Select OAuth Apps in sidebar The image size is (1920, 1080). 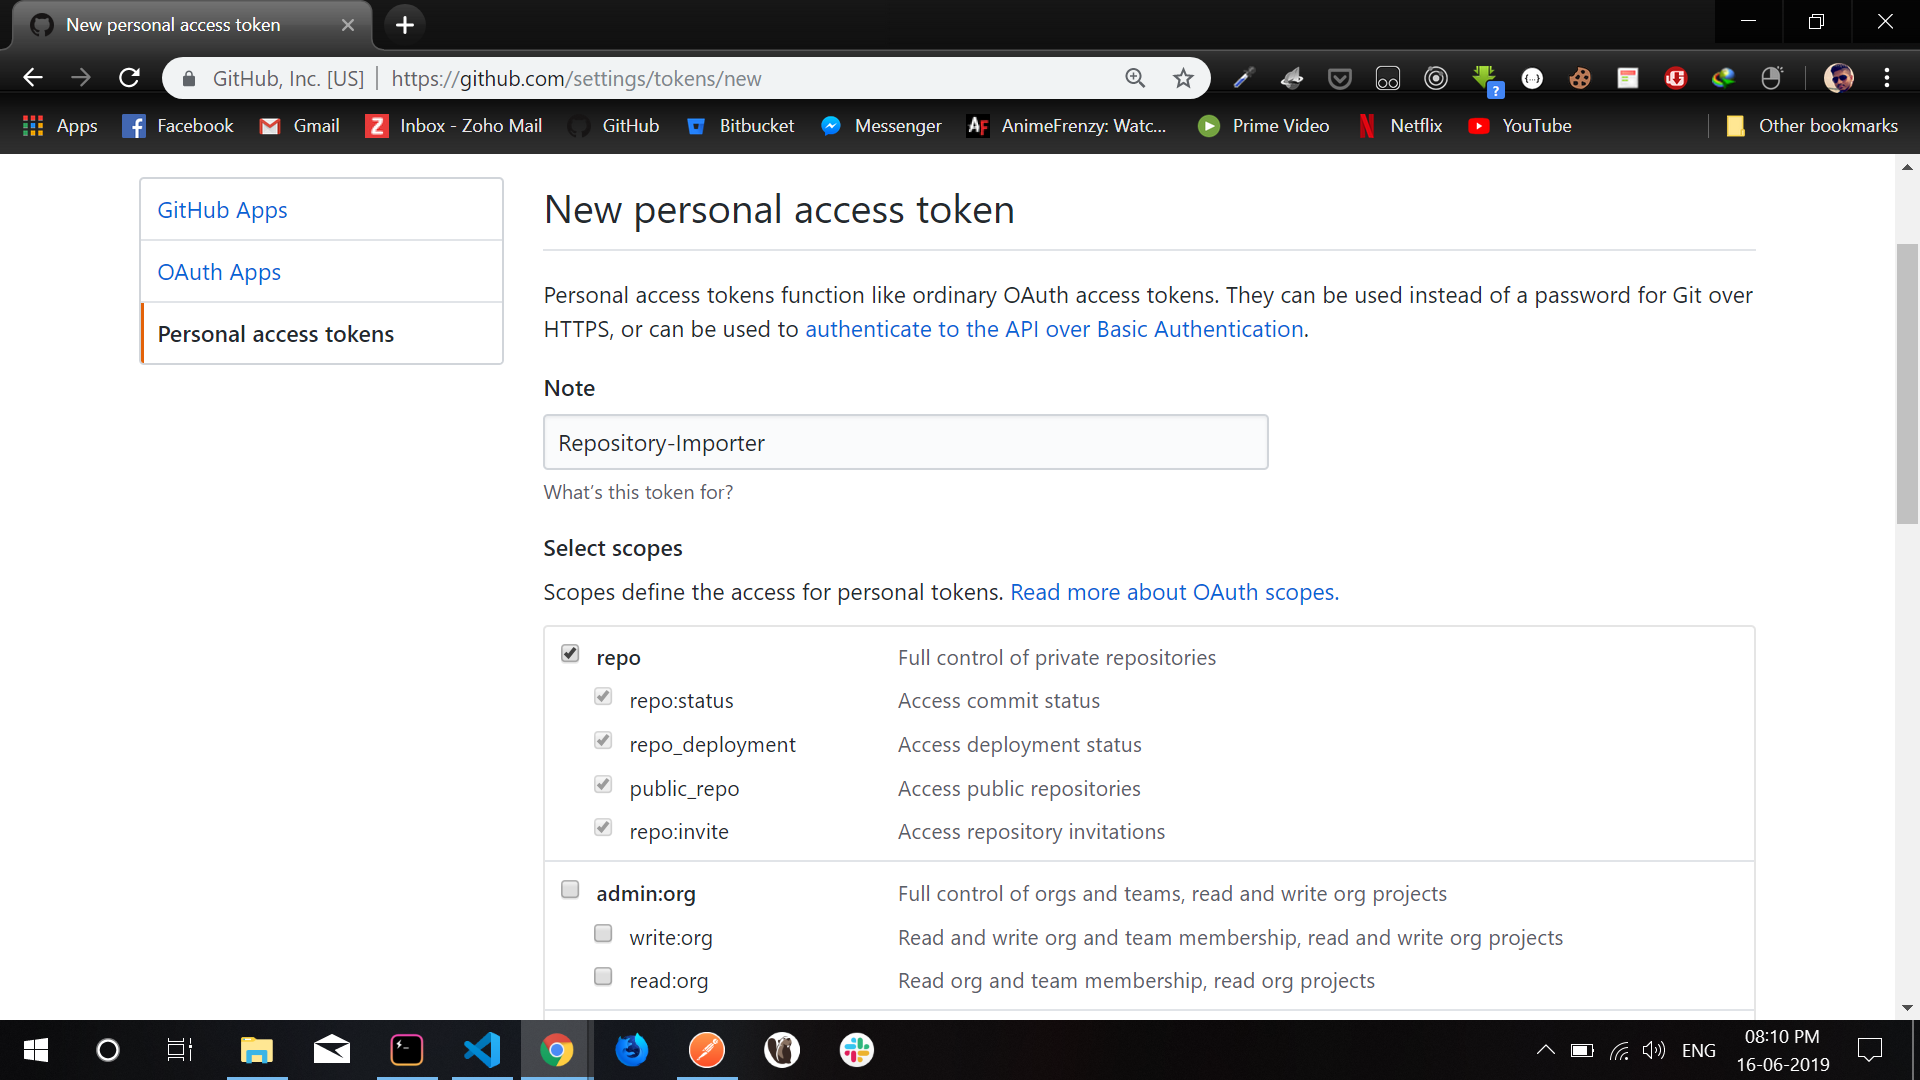pyautogui.click(x=219, y=272)
